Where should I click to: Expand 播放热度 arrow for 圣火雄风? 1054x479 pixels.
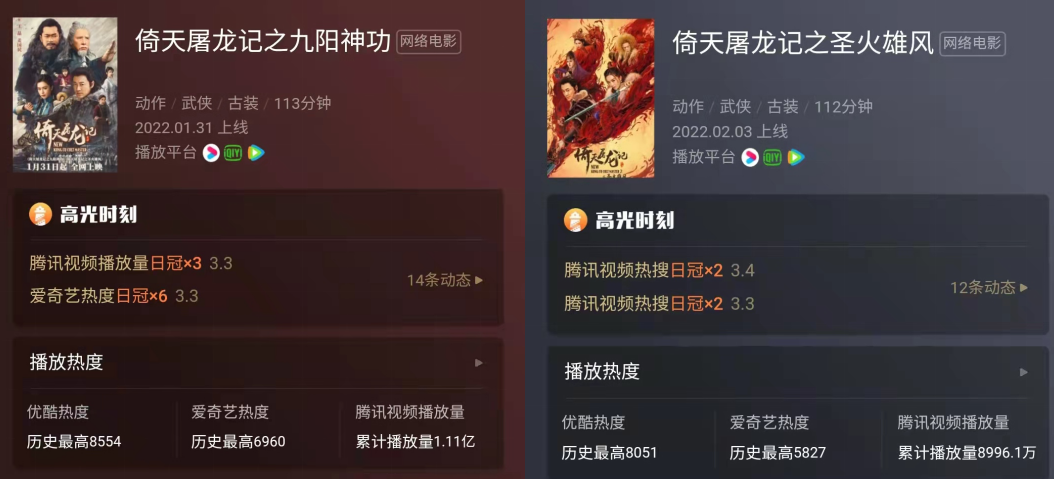point(1023,372)
